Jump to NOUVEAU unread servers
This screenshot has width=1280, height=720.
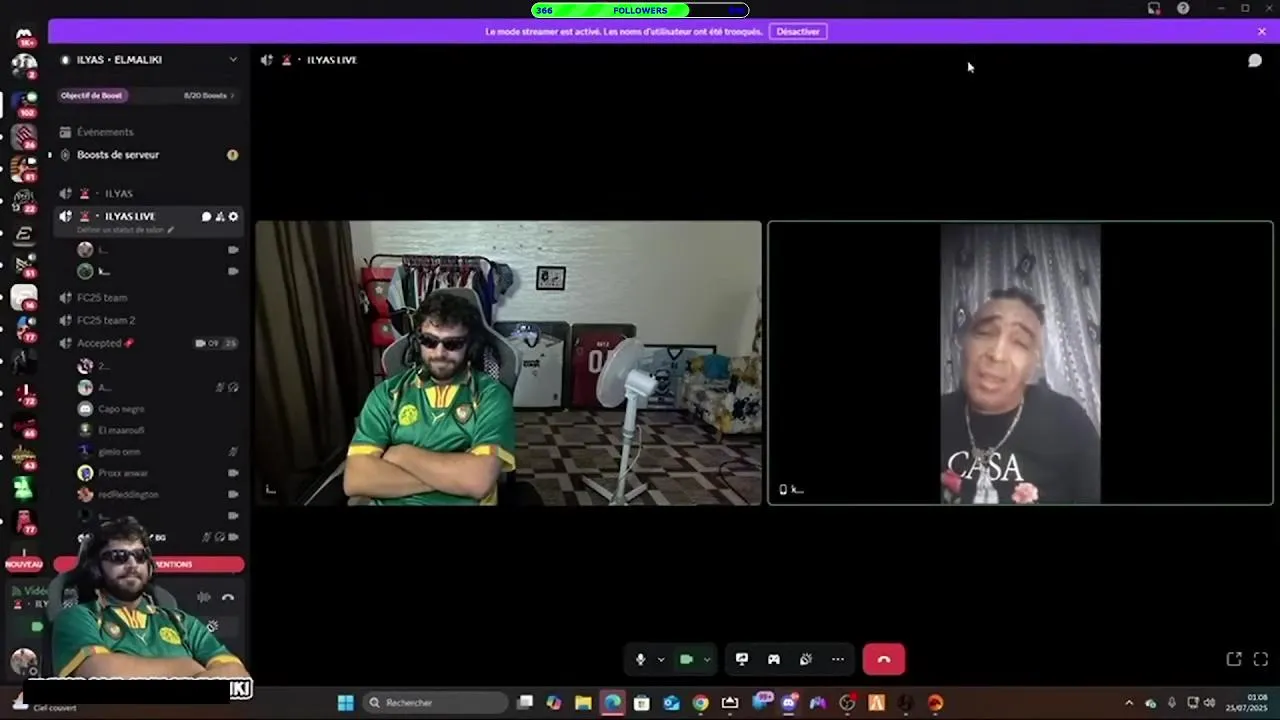(x=24, y=564)
